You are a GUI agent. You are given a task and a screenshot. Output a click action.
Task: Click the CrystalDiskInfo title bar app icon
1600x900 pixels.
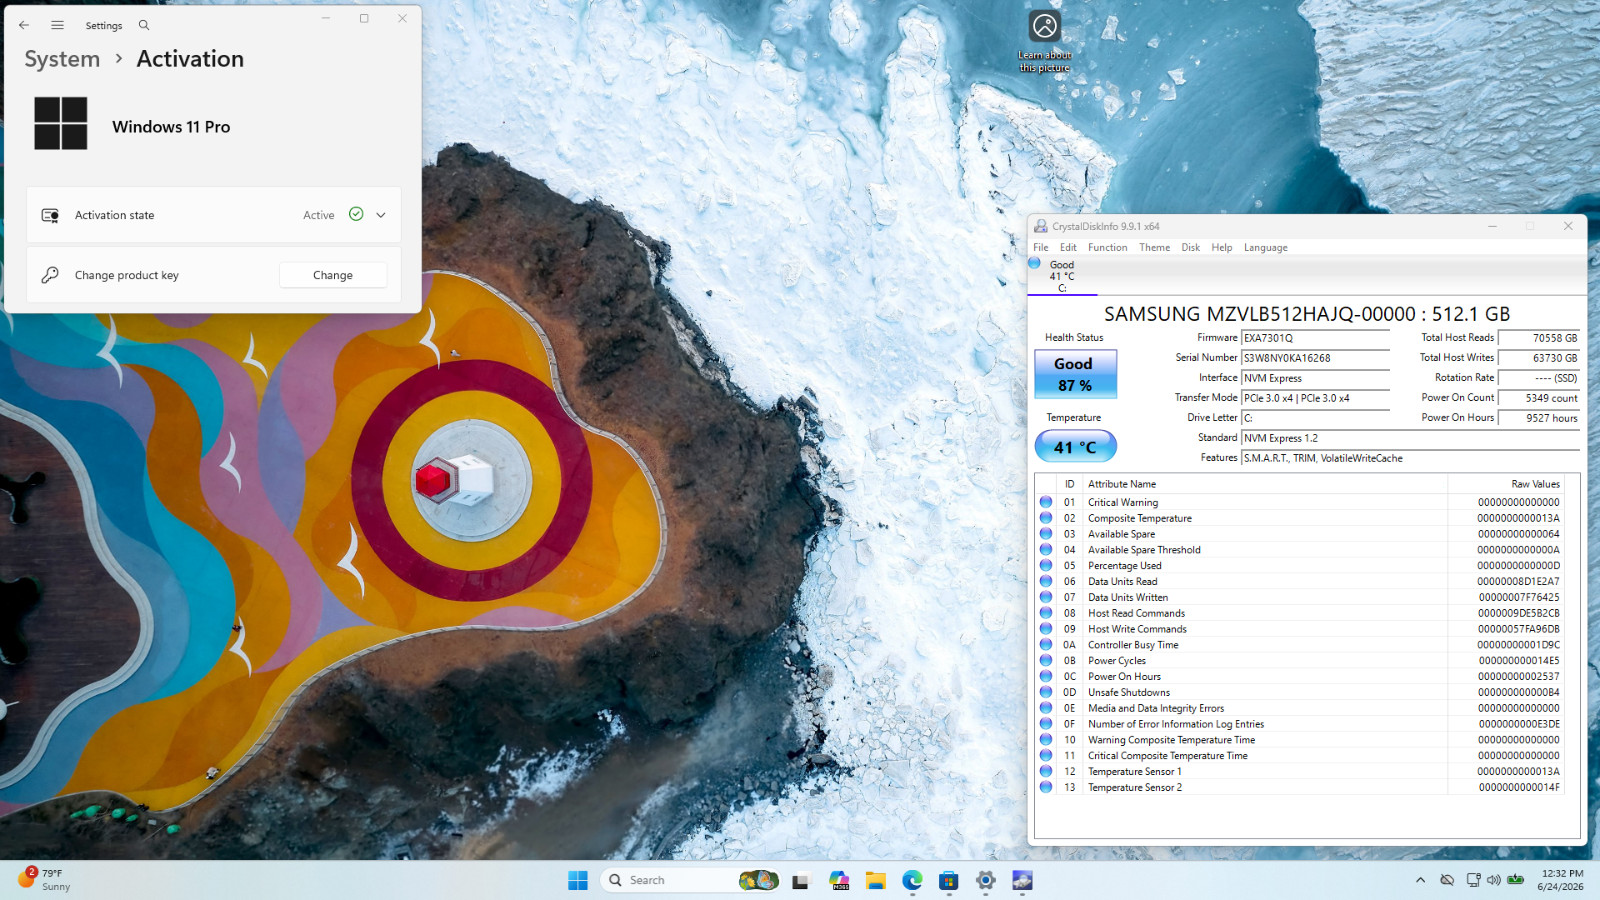pos(1041,226)
